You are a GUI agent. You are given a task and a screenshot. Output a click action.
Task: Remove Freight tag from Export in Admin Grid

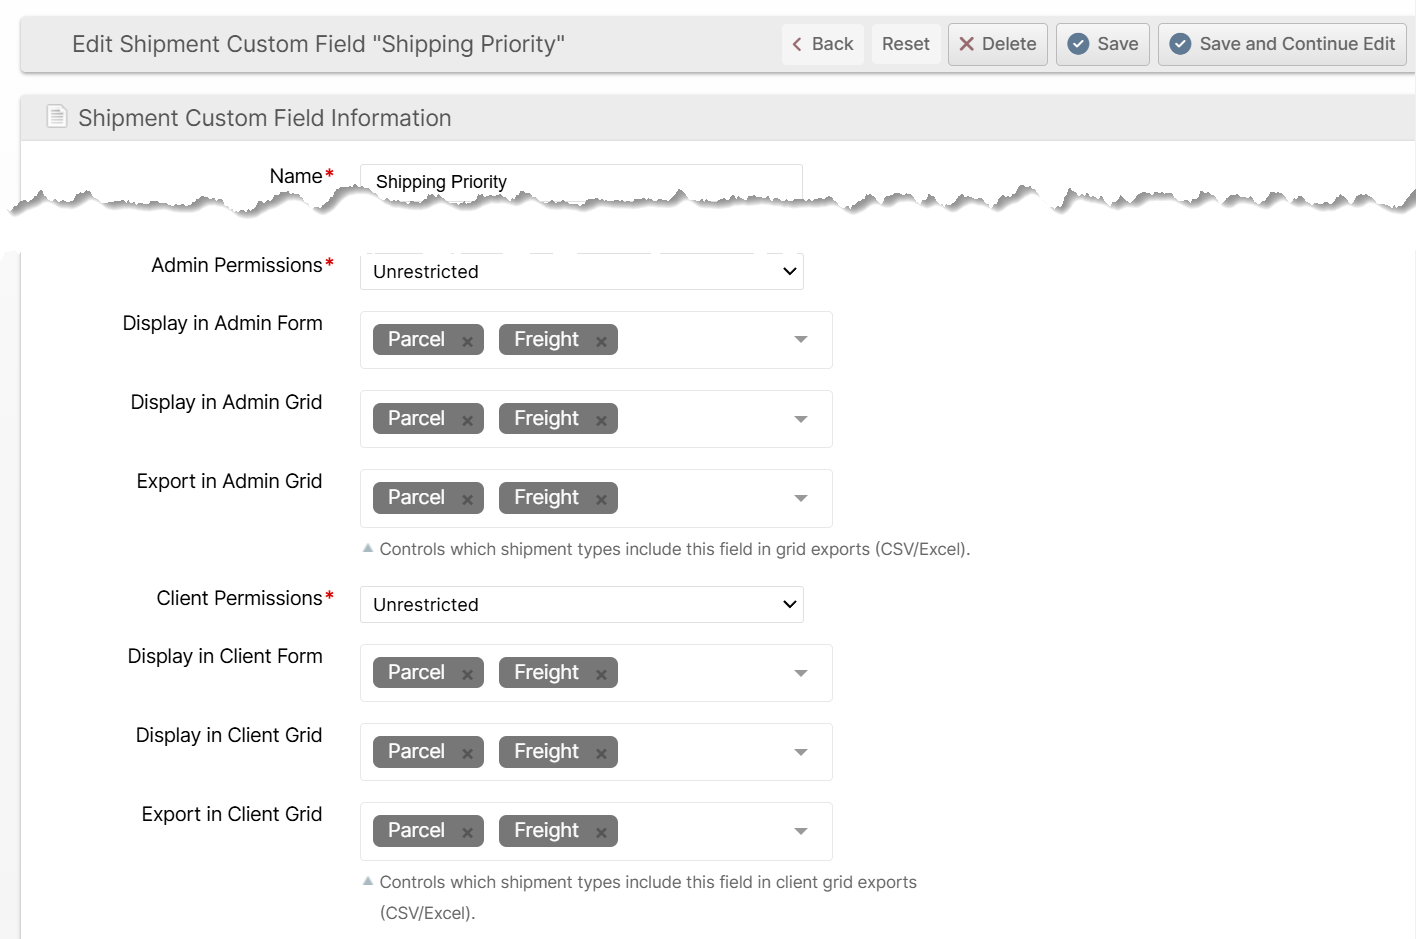601,499
